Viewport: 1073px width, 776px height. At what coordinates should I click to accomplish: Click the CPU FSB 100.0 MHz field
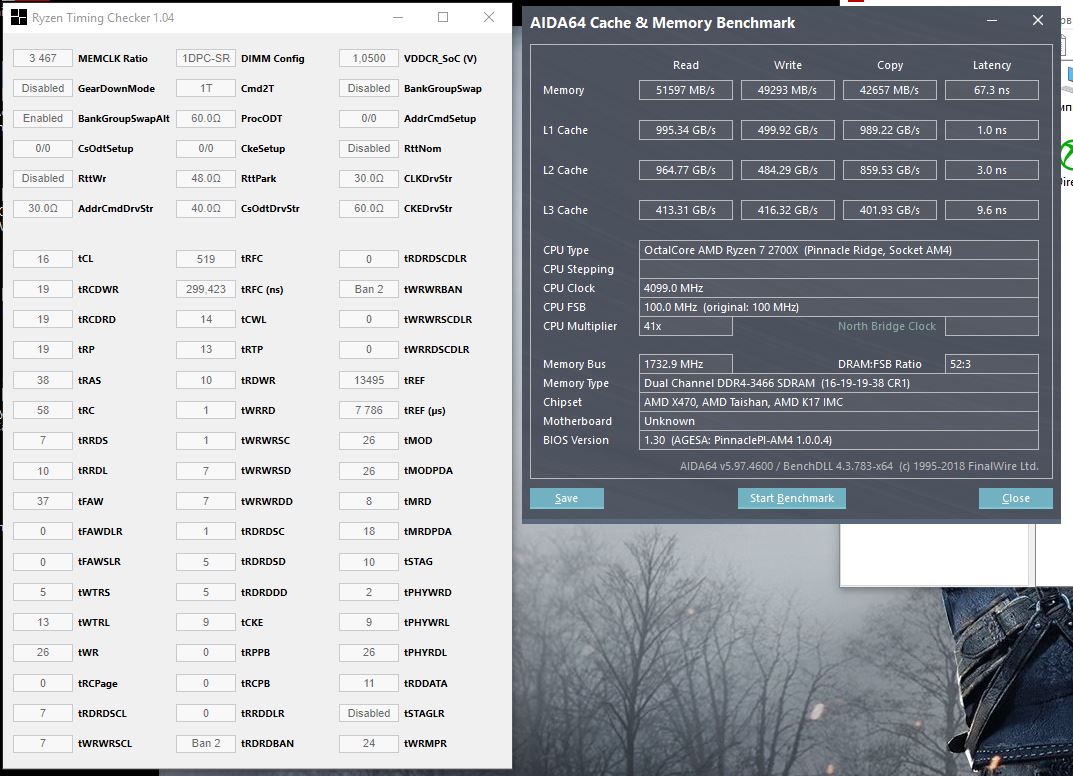point(838,307)
